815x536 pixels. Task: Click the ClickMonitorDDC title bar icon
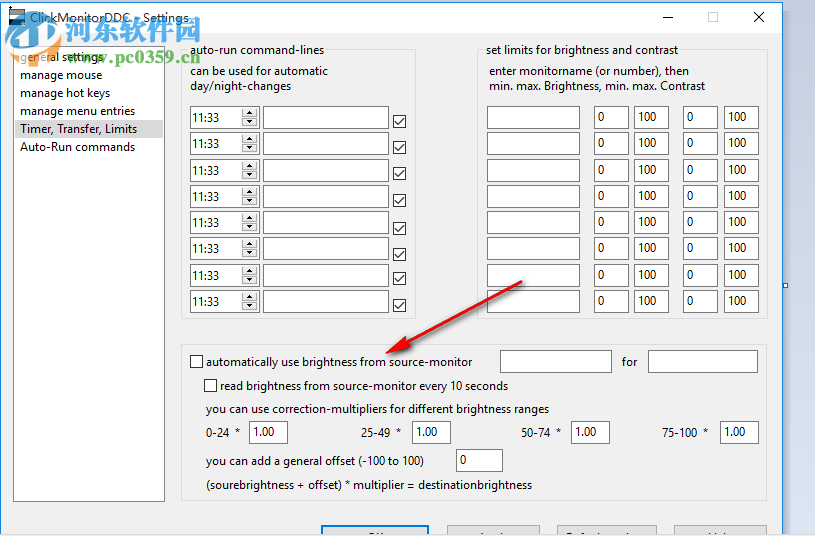[x=17, y=17]
